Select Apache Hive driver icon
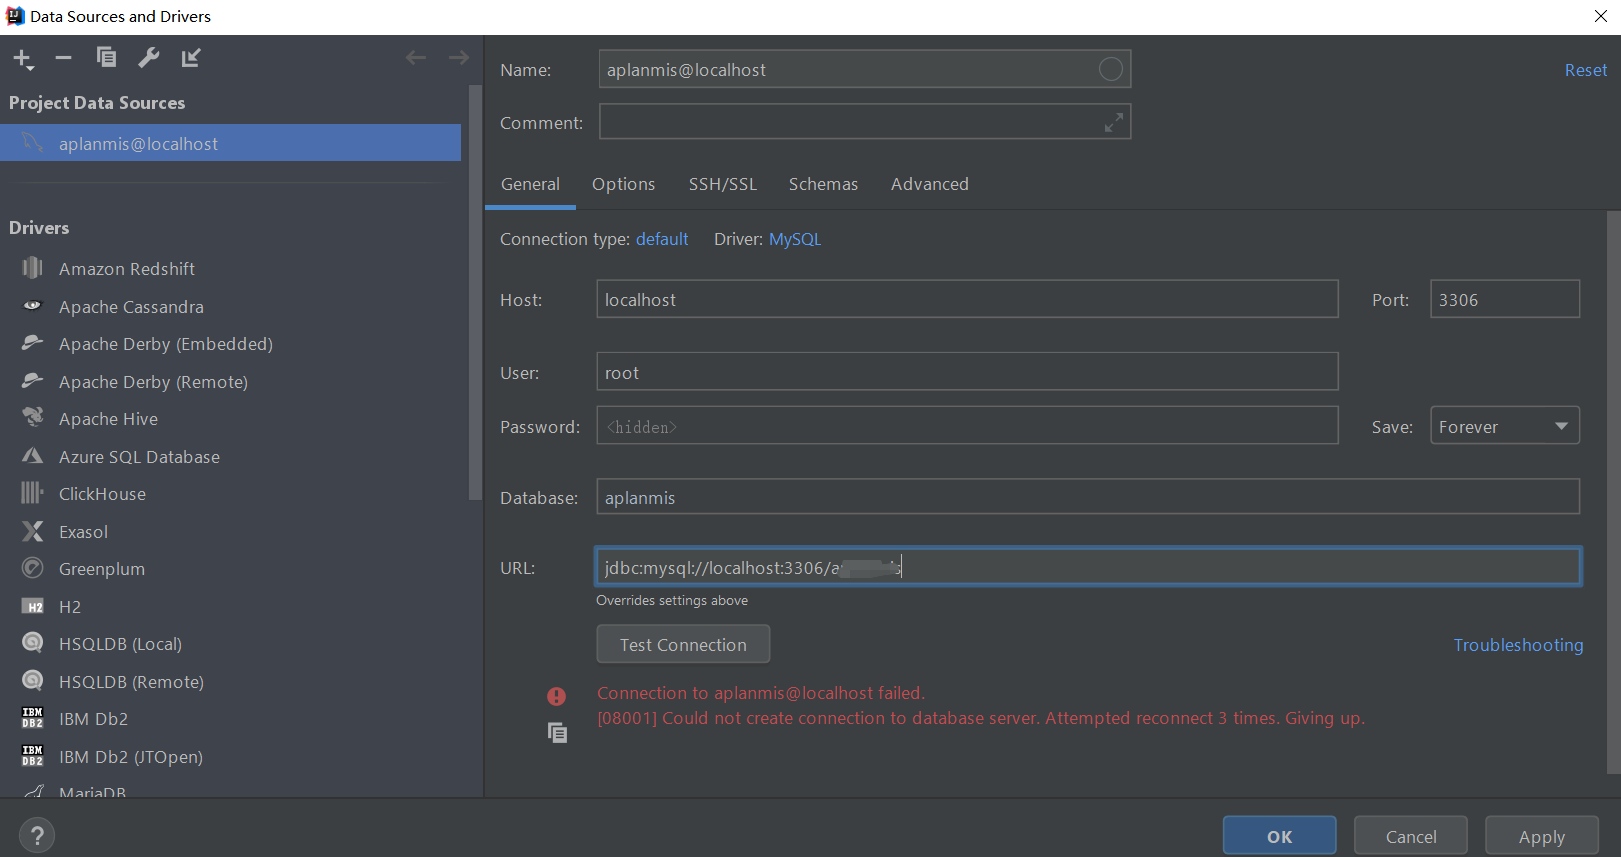Image resolution: width=1621 pixels, height=857 pixels. click(33, 417)
